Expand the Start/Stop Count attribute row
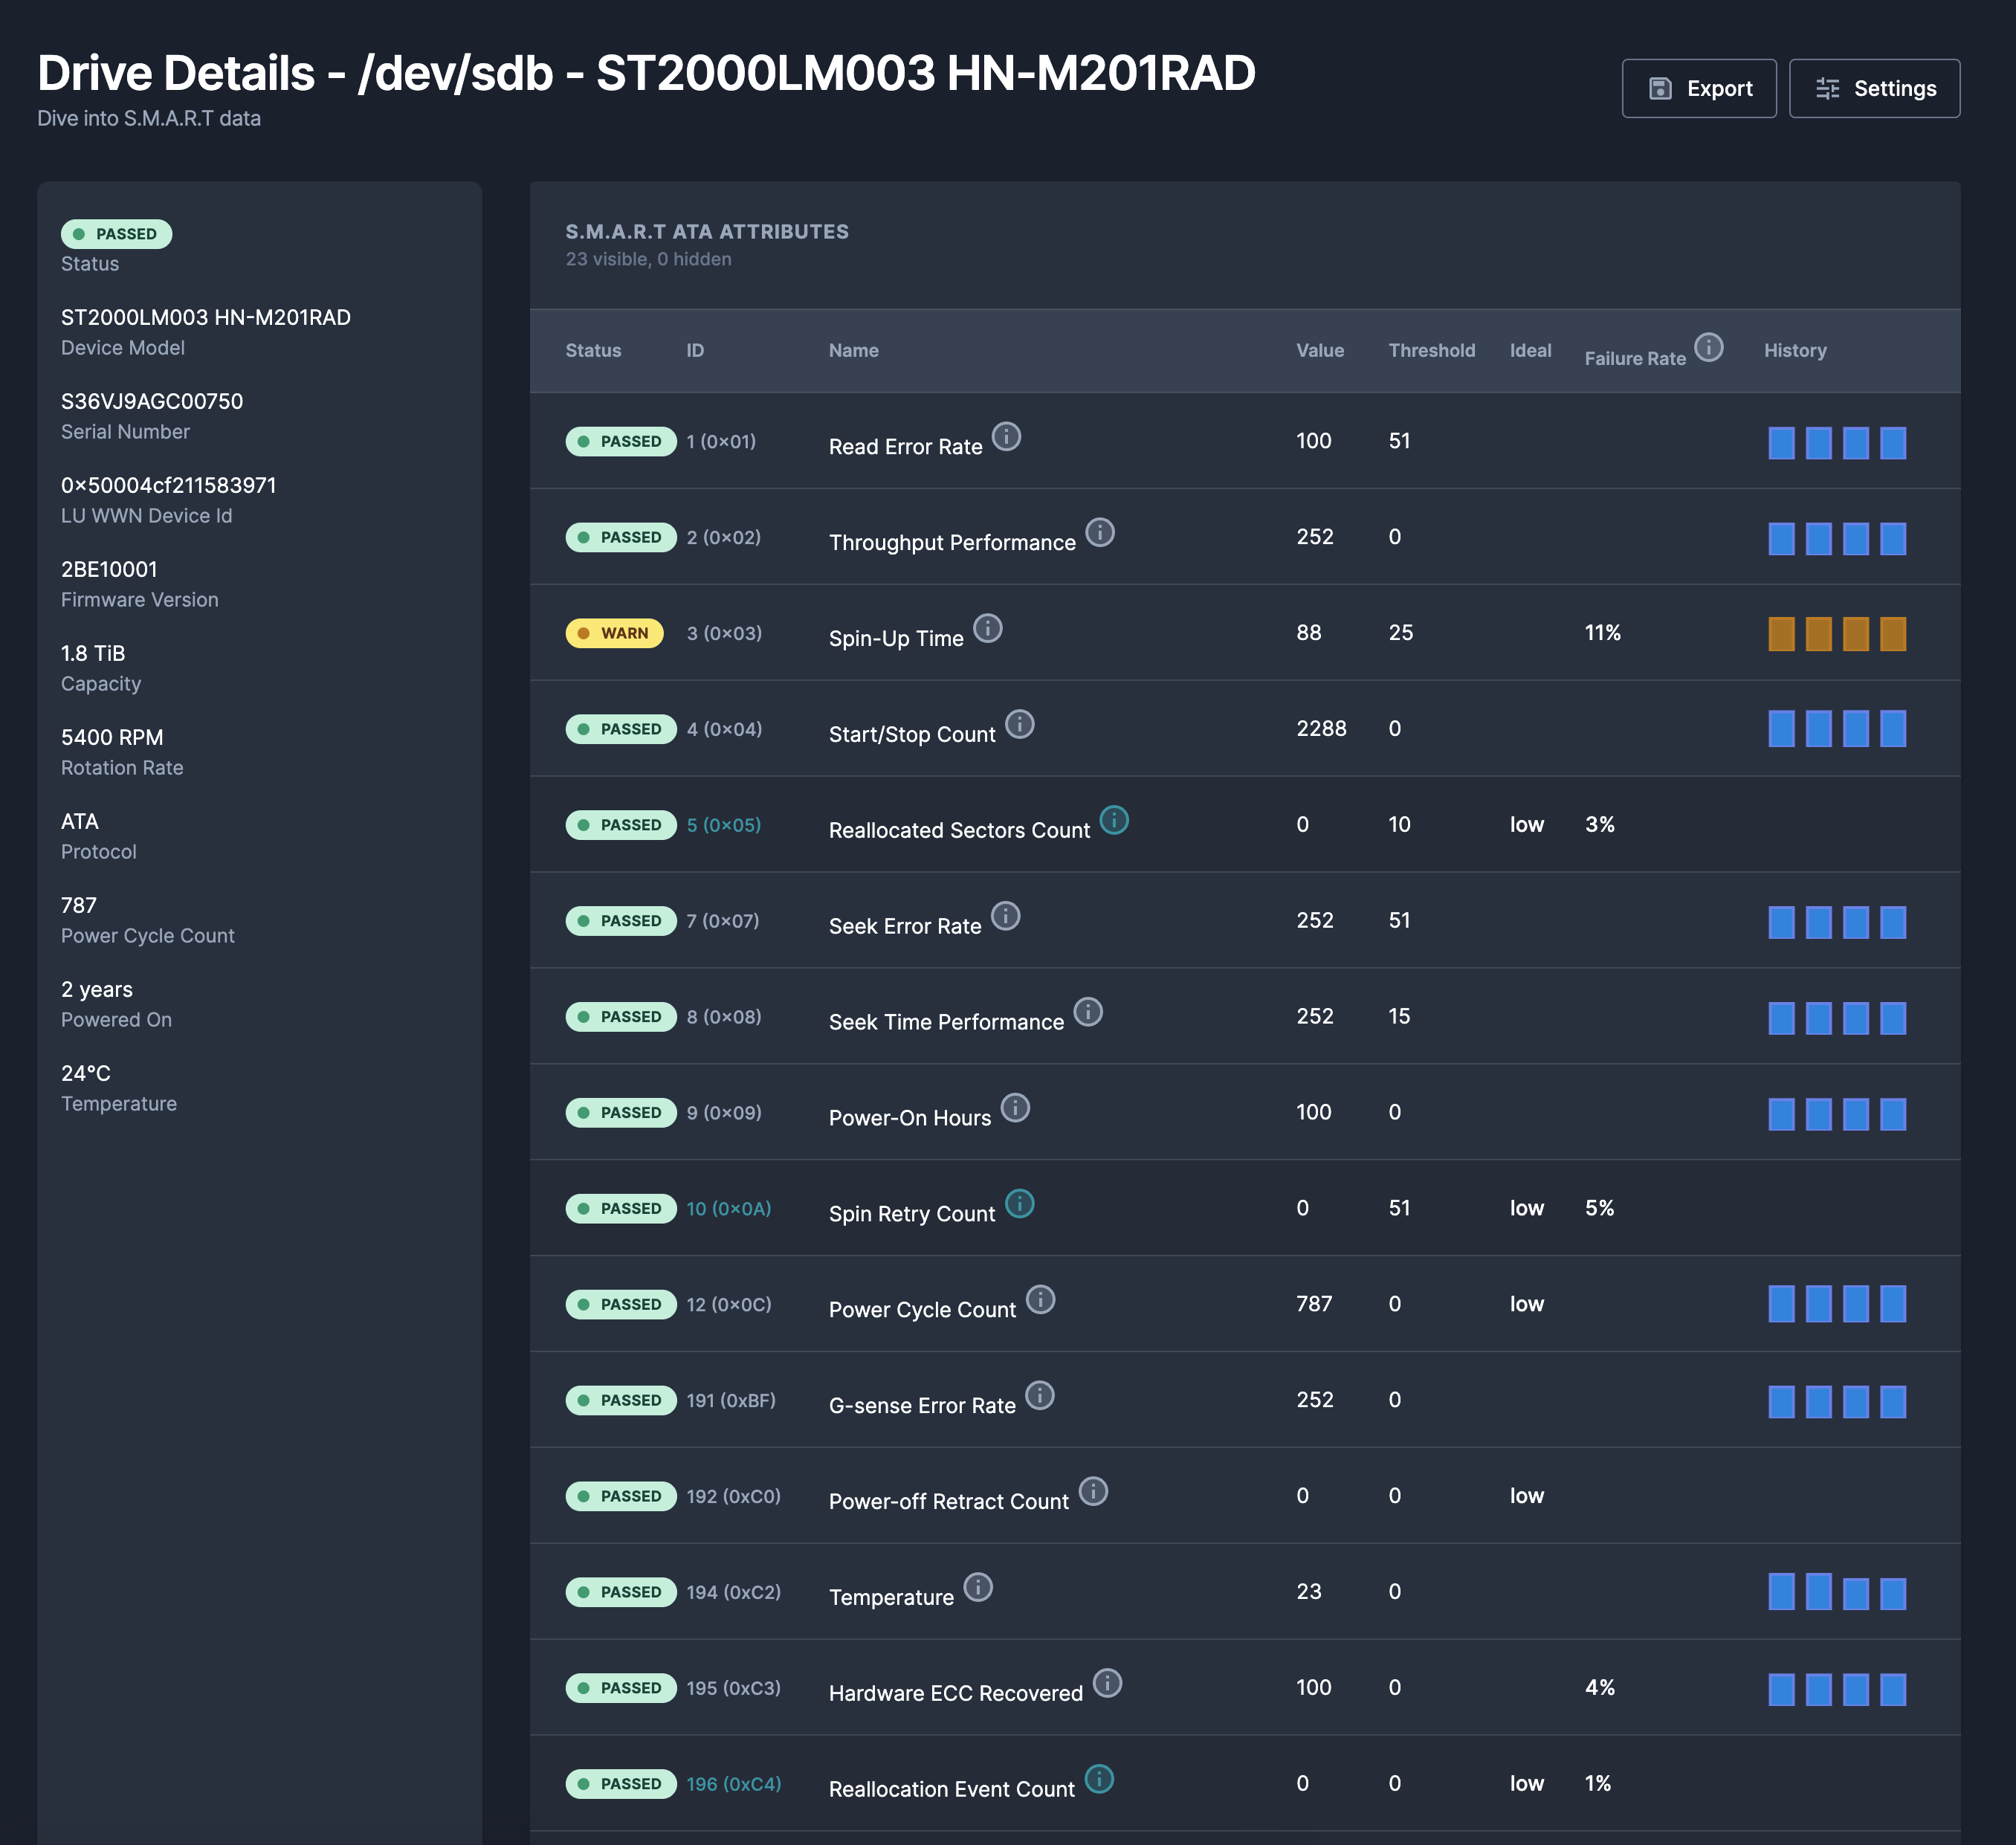 1150,729
